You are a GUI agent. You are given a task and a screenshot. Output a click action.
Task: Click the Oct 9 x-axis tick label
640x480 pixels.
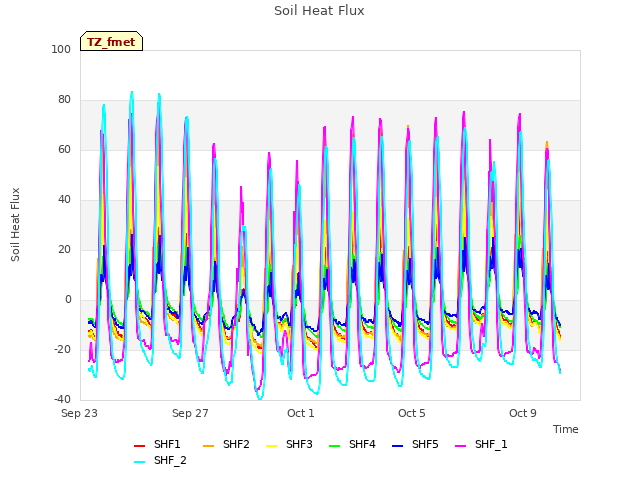[523, 413]
